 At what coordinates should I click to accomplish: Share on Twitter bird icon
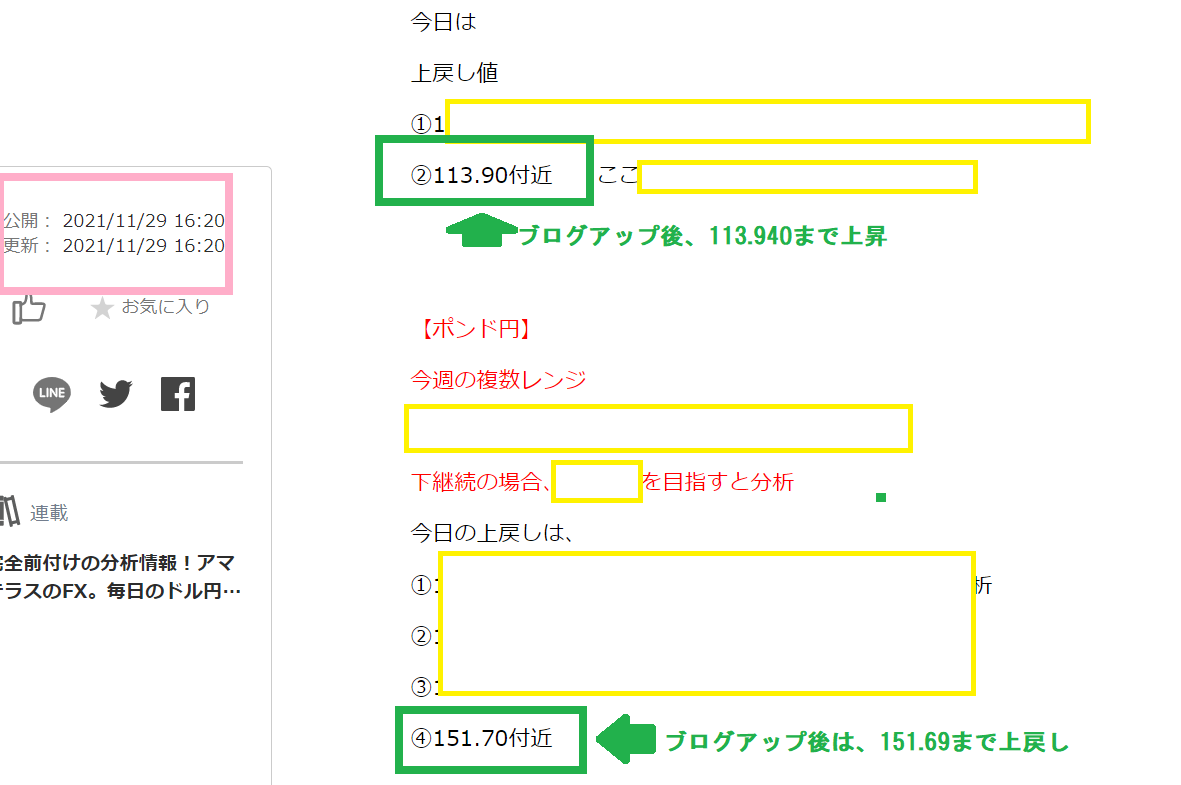[x=116, y=394]
